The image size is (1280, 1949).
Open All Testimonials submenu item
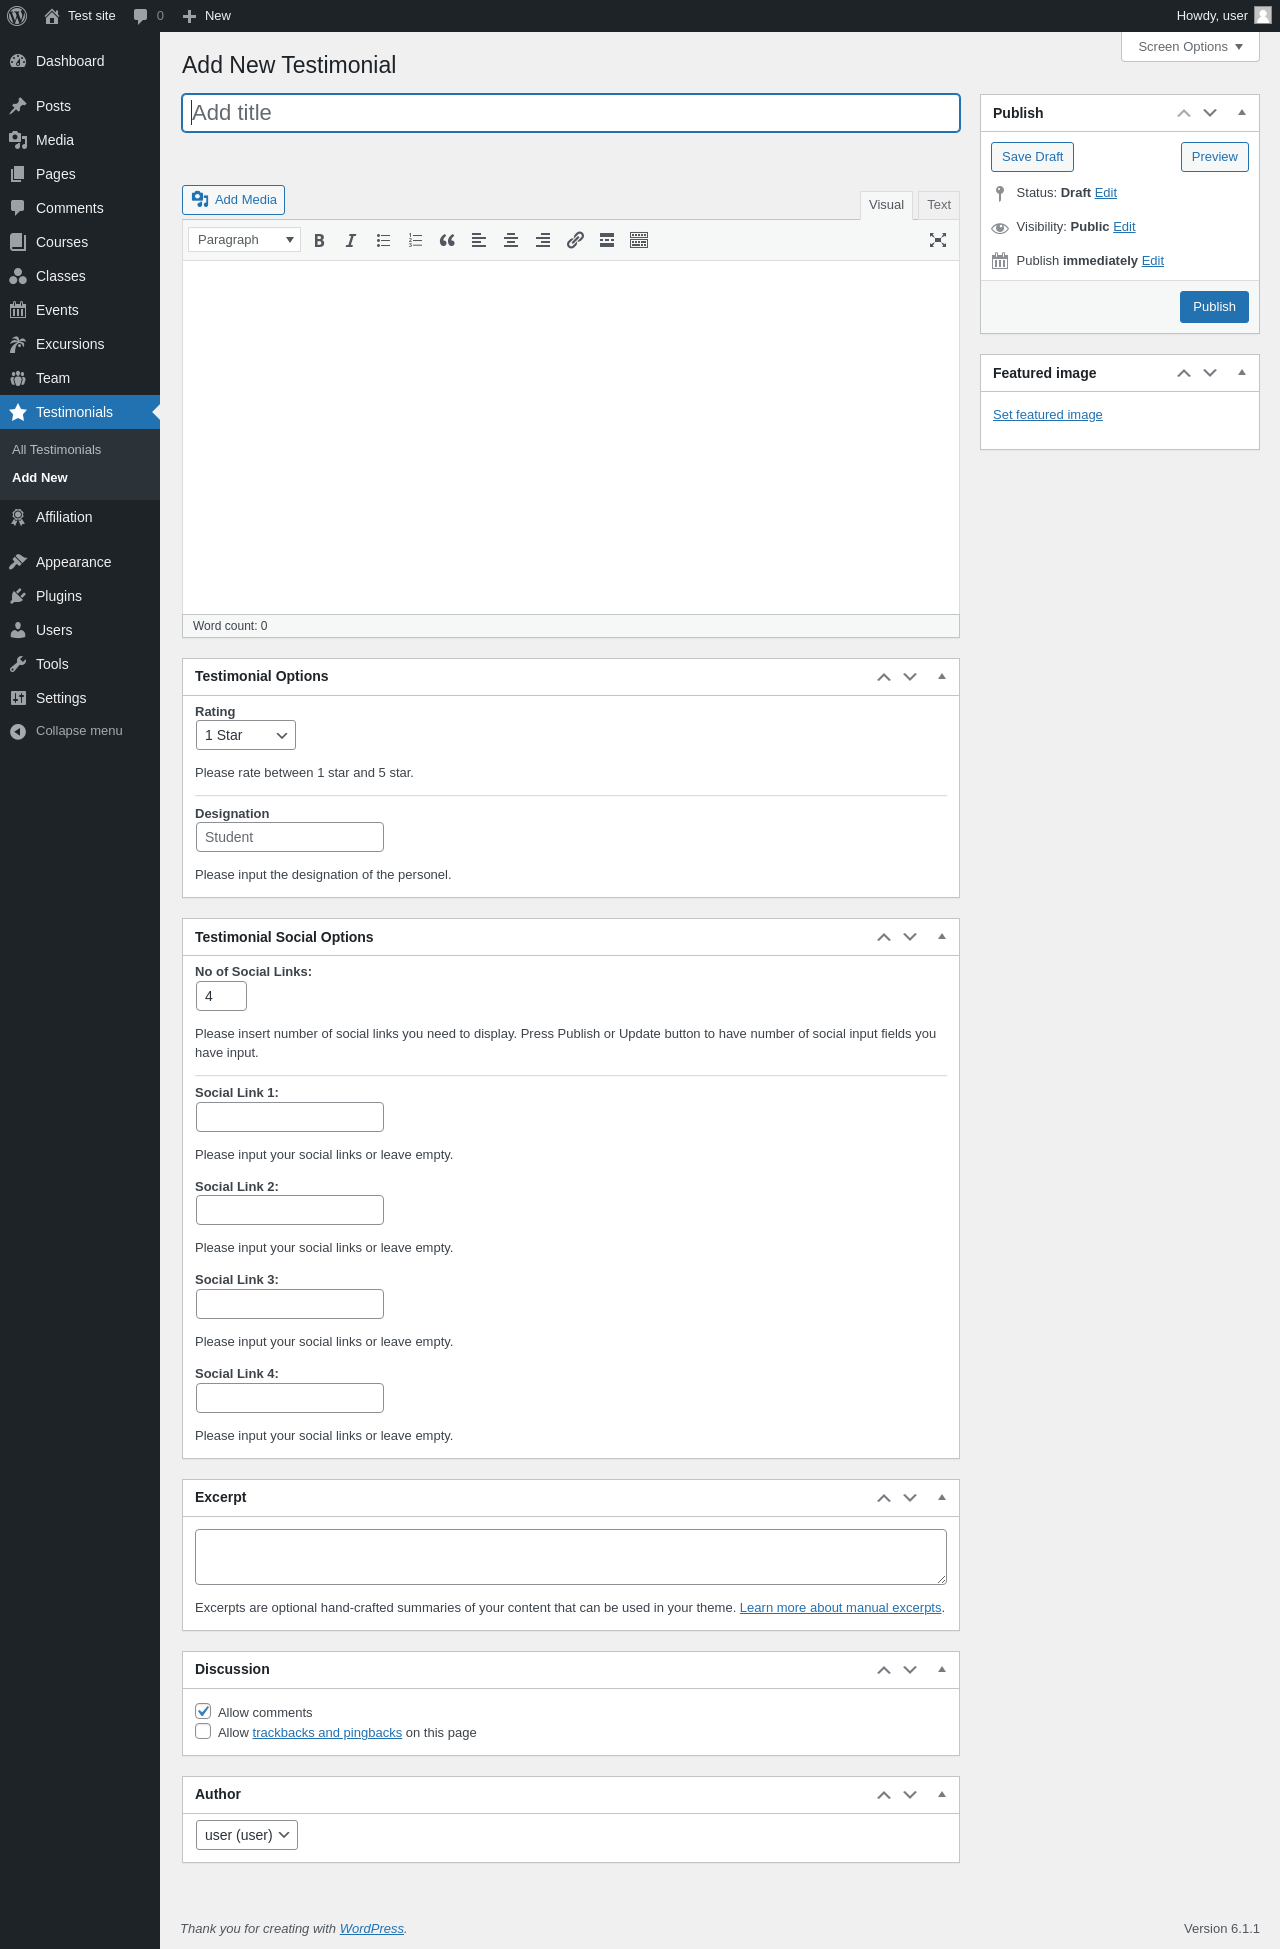click(57, 450)
